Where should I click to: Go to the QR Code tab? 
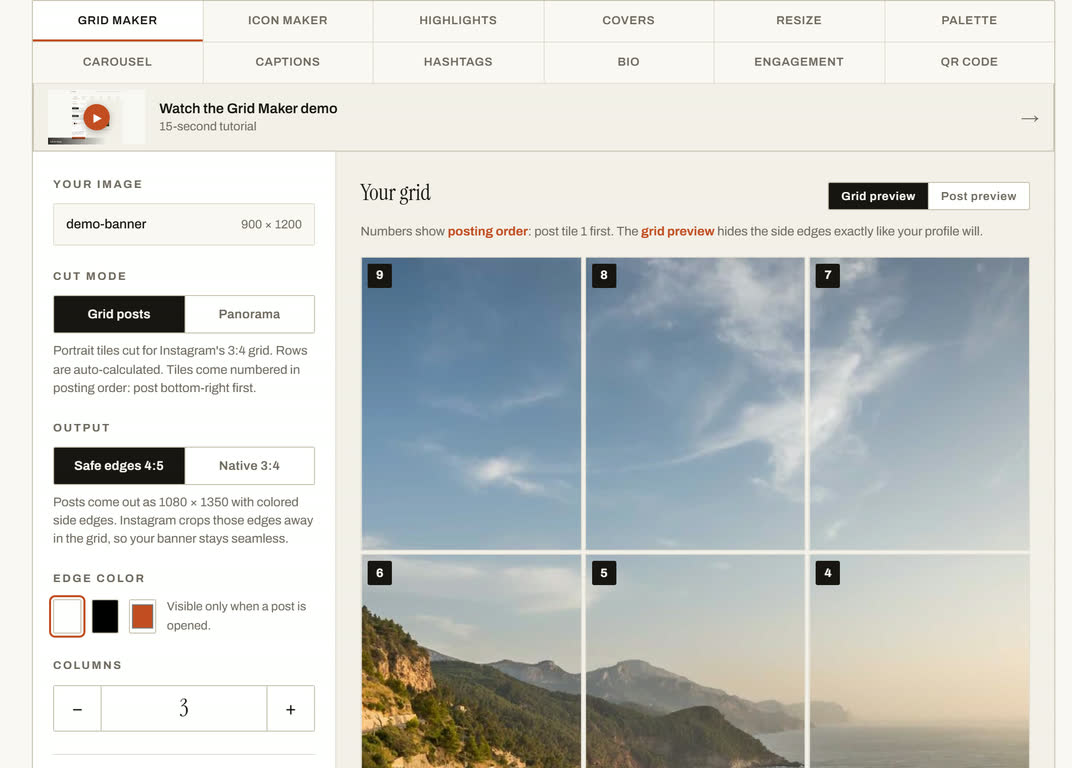point(969,62)
